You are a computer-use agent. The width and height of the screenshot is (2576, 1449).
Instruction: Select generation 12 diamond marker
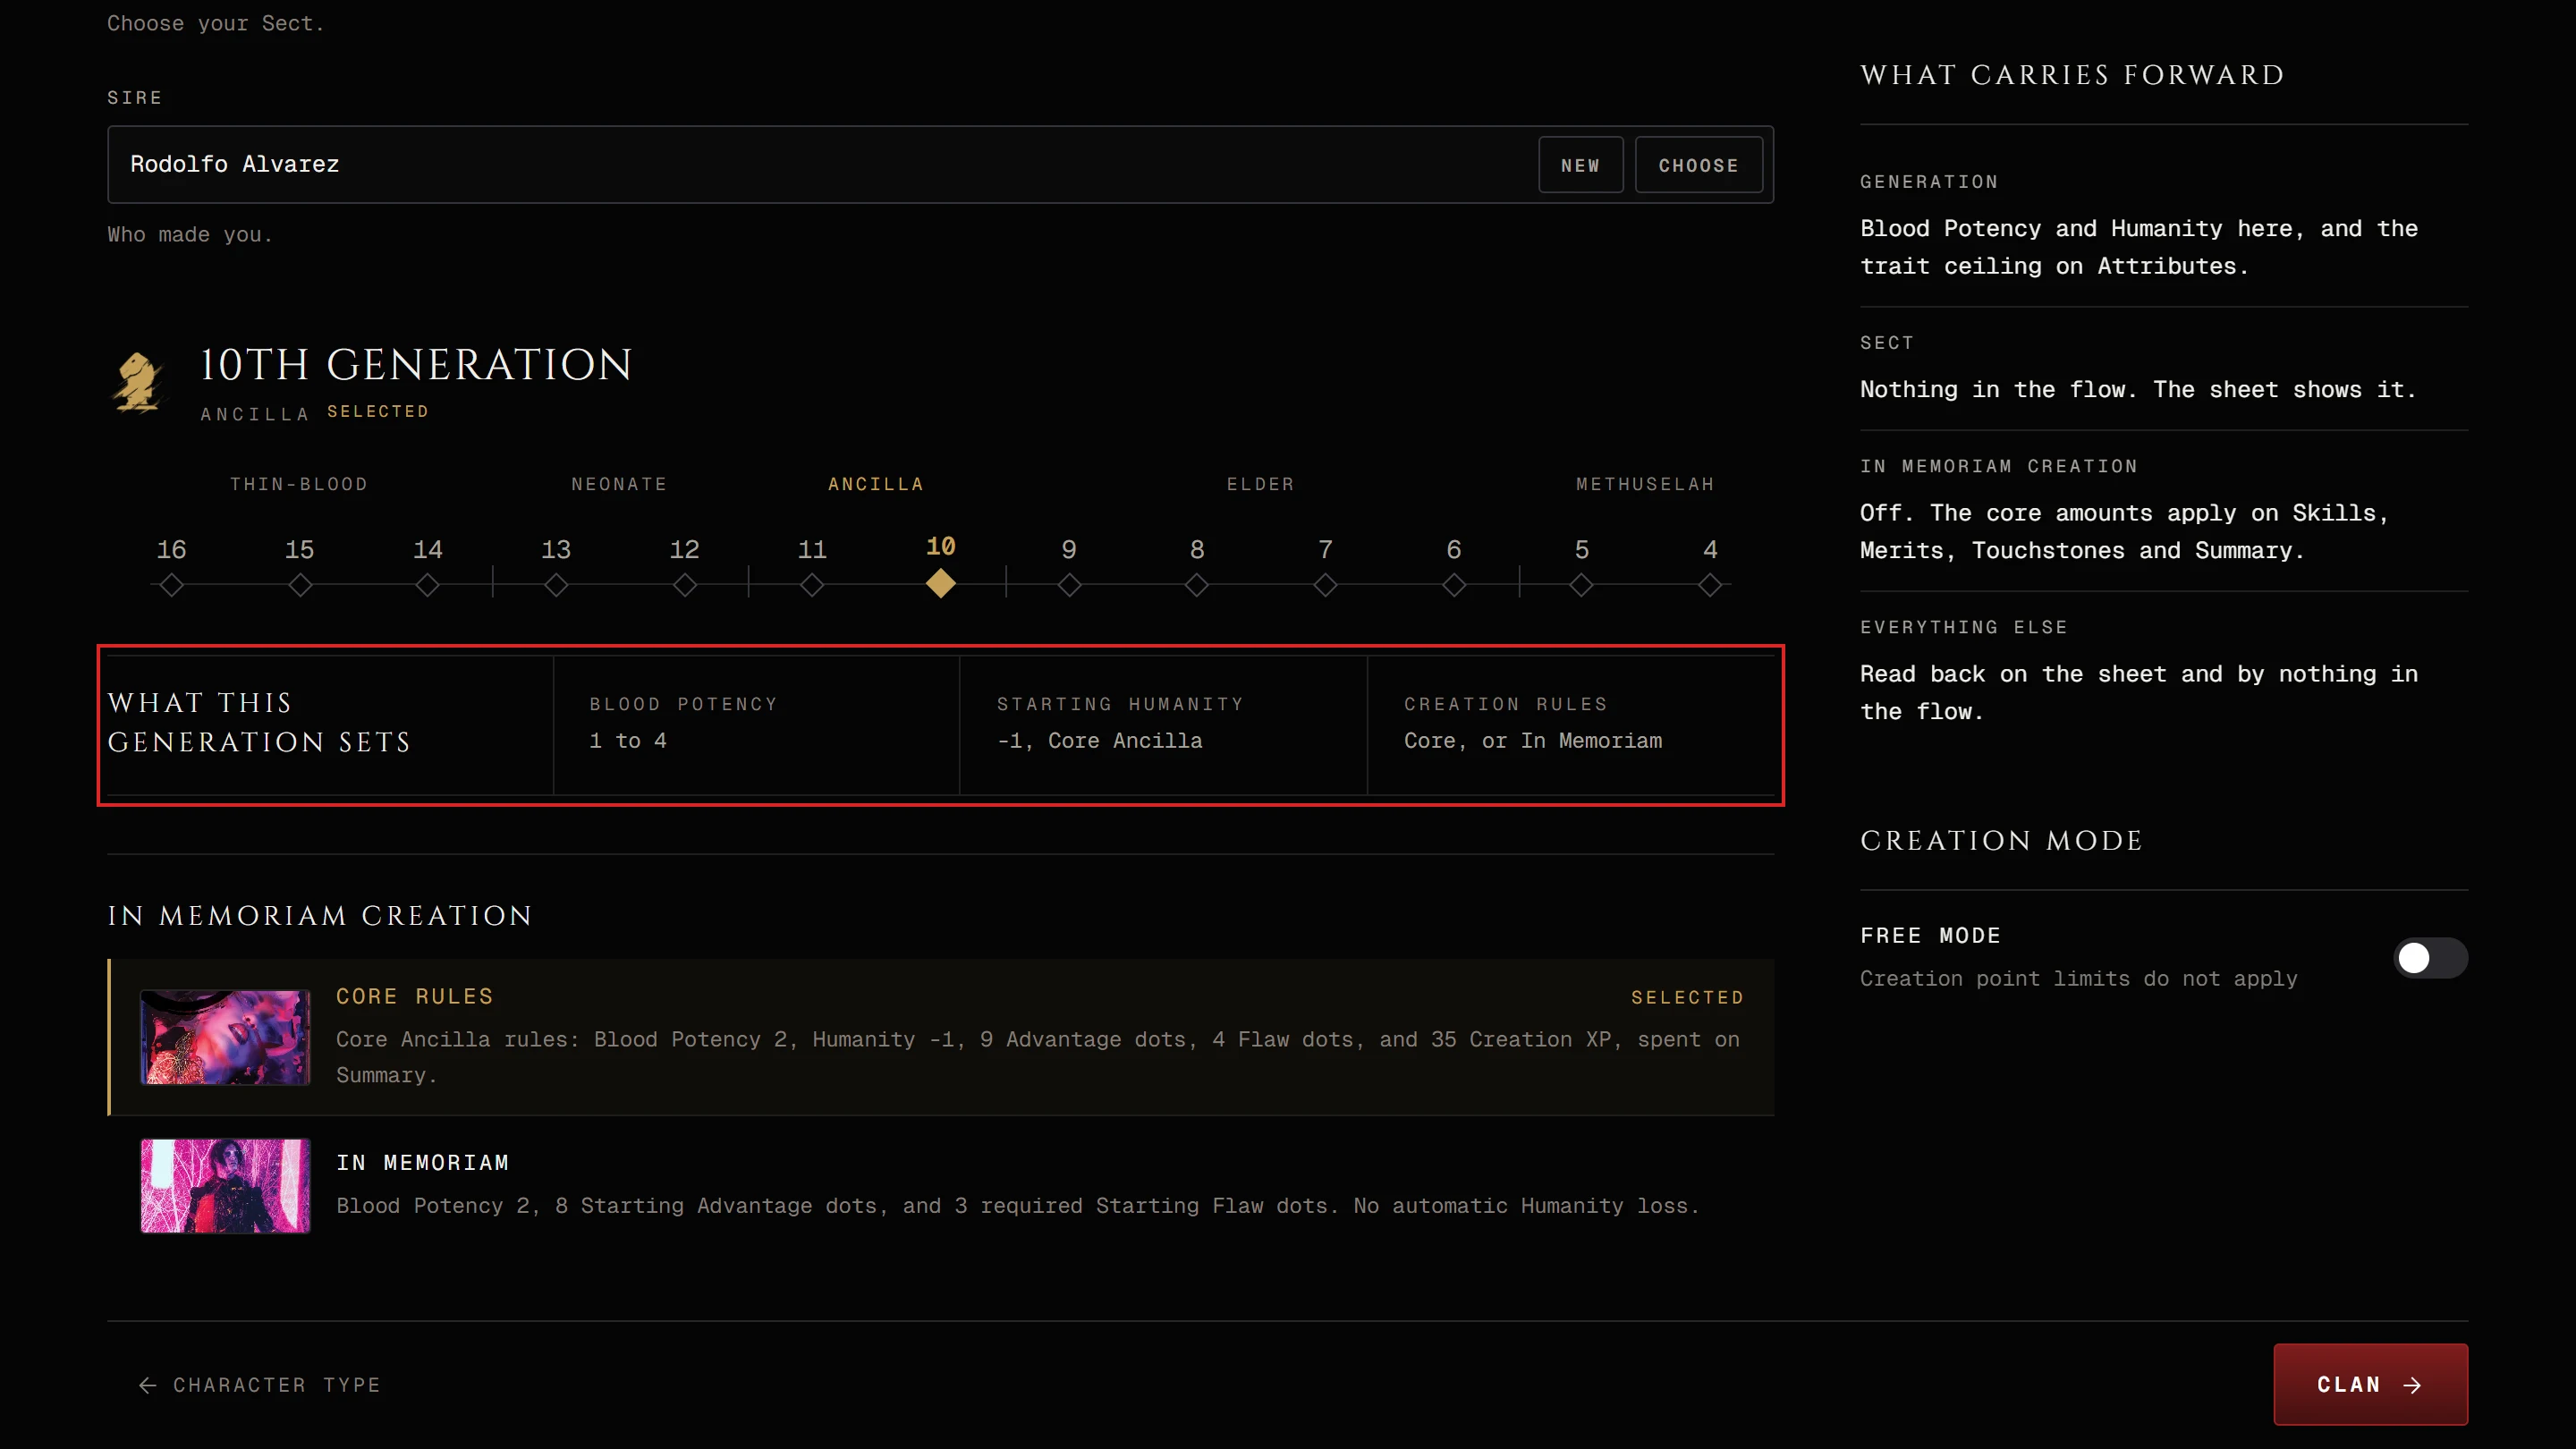point(685,585)
